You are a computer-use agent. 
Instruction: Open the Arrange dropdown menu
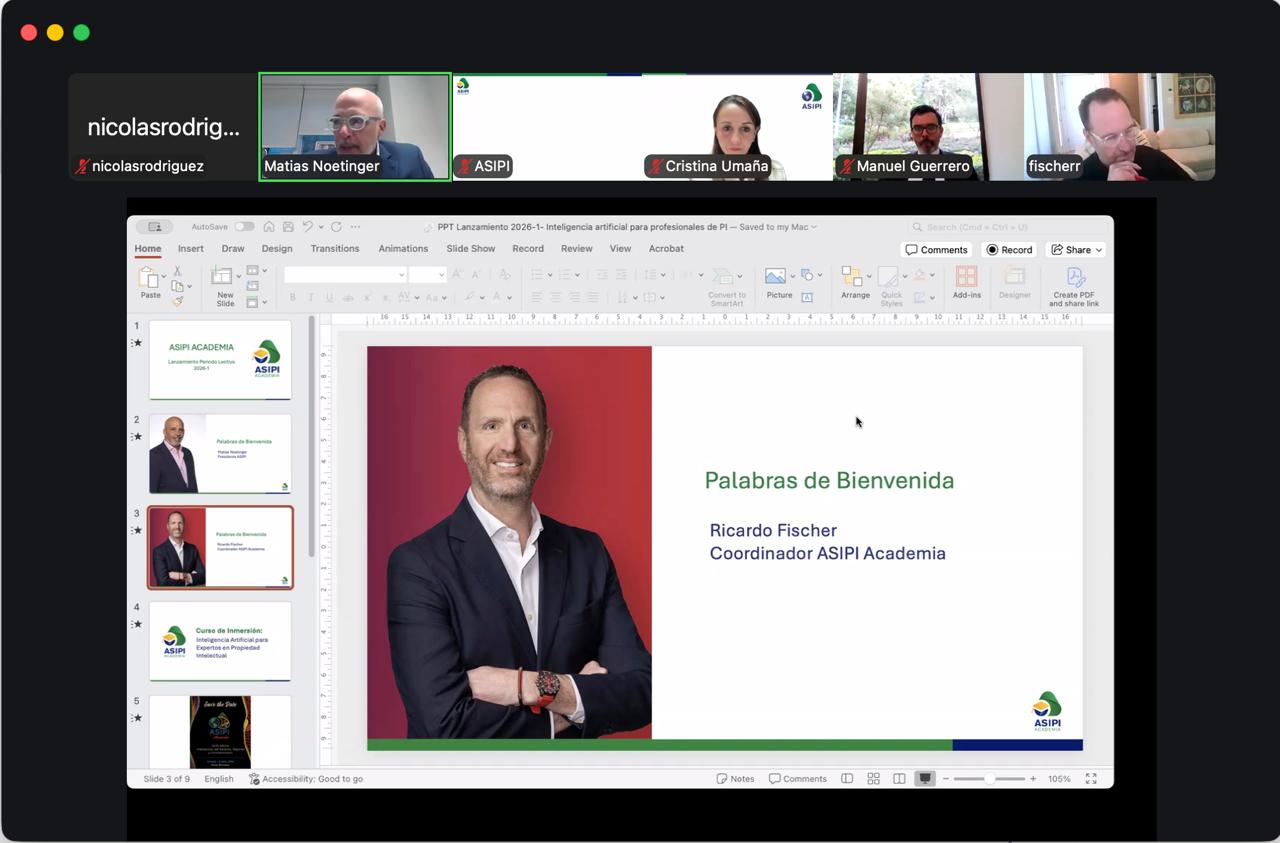pos(854,281)
